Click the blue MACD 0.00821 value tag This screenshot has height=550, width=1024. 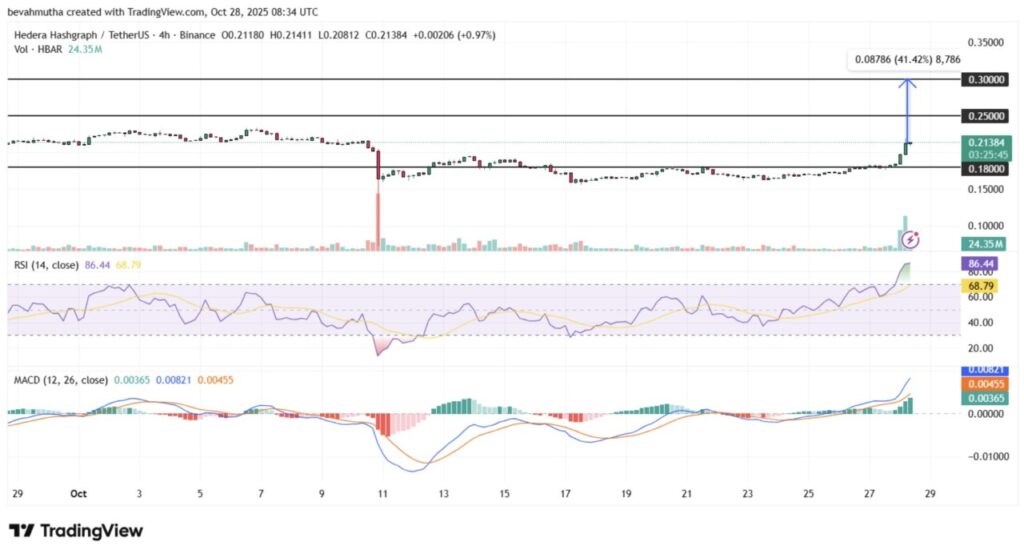(984, 371)
